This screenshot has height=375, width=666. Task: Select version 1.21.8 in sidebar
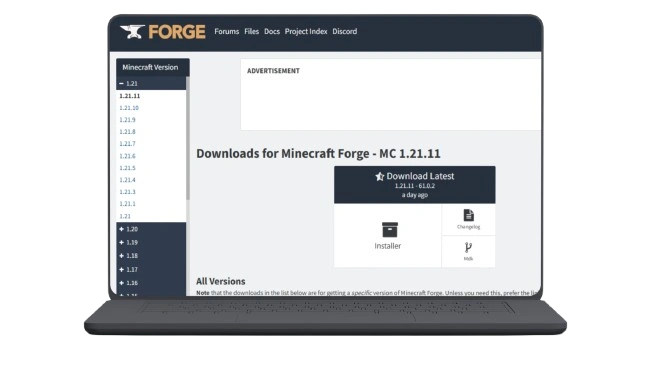pos(127,132)
